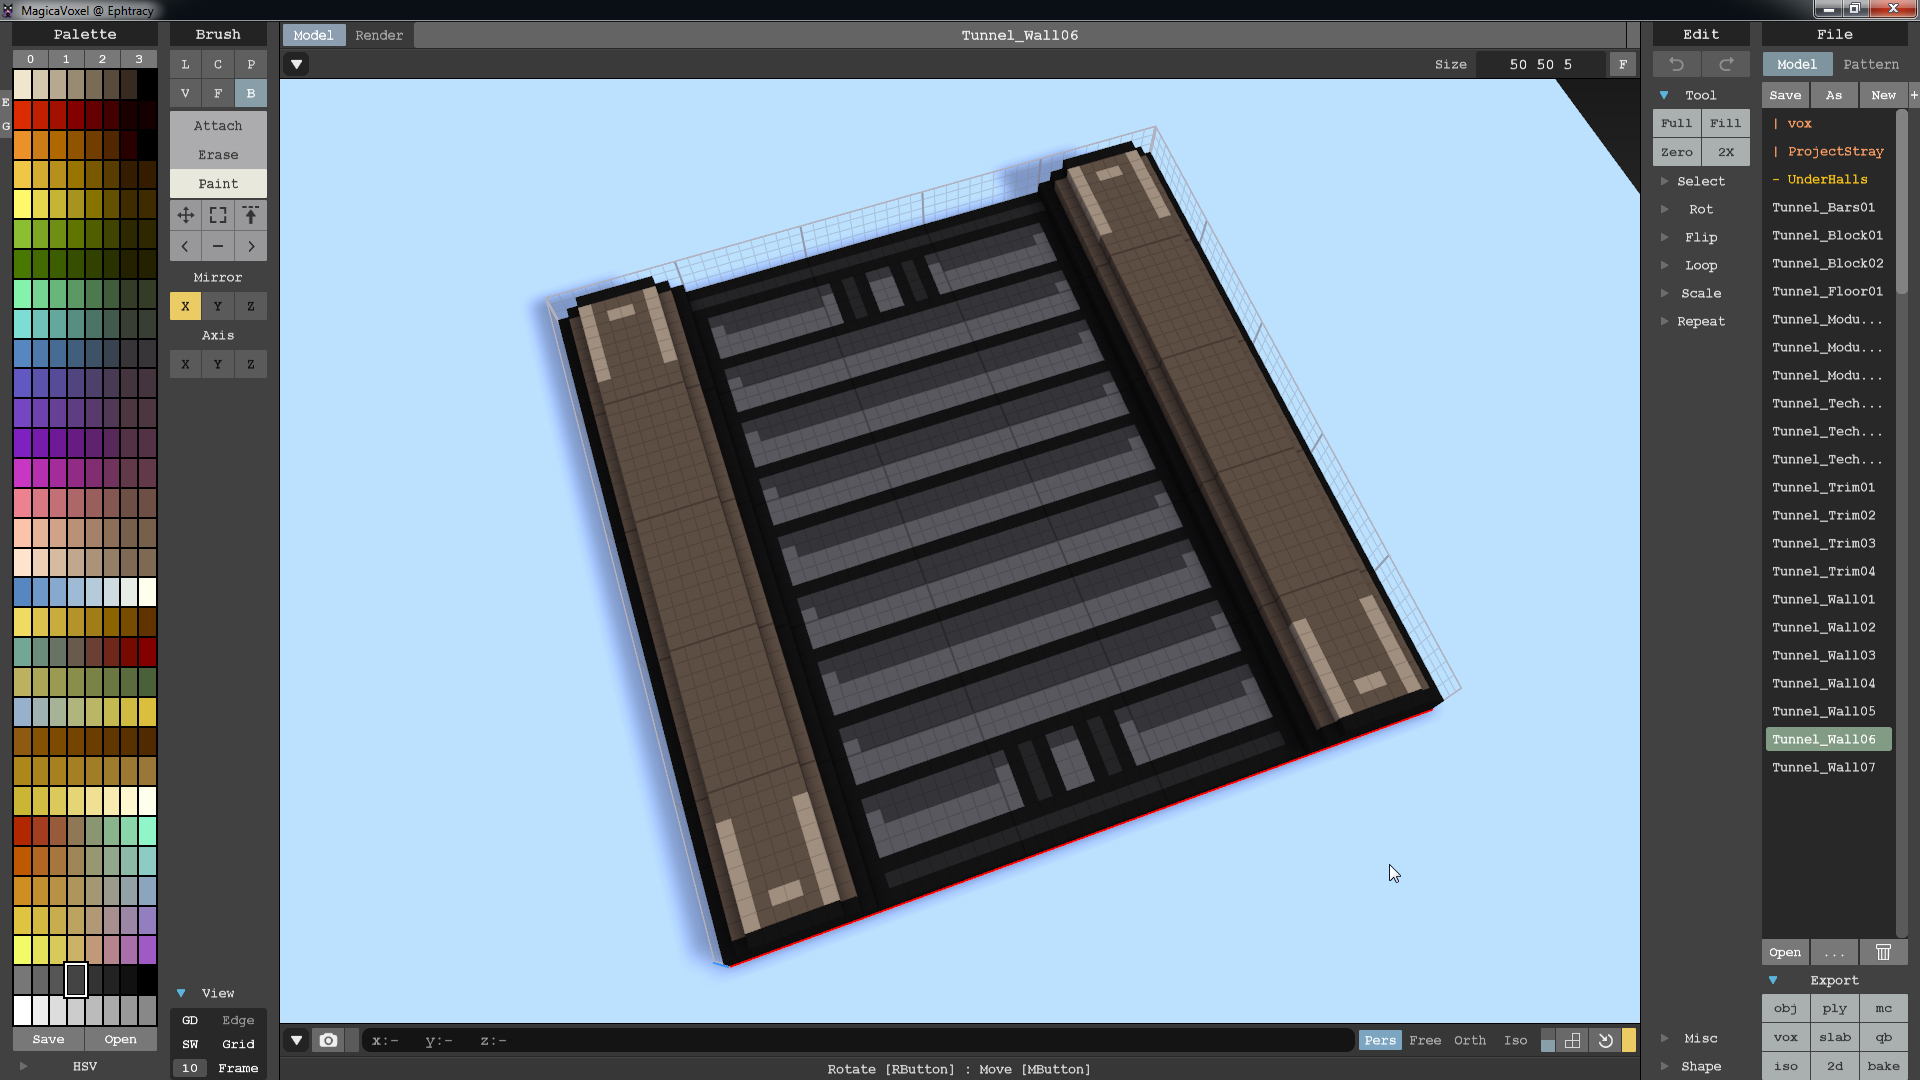The height and width of the screenshot is (1080, 1920).
Task: Click the voxel shape blocks icon
Action: click(1573, 1040)
